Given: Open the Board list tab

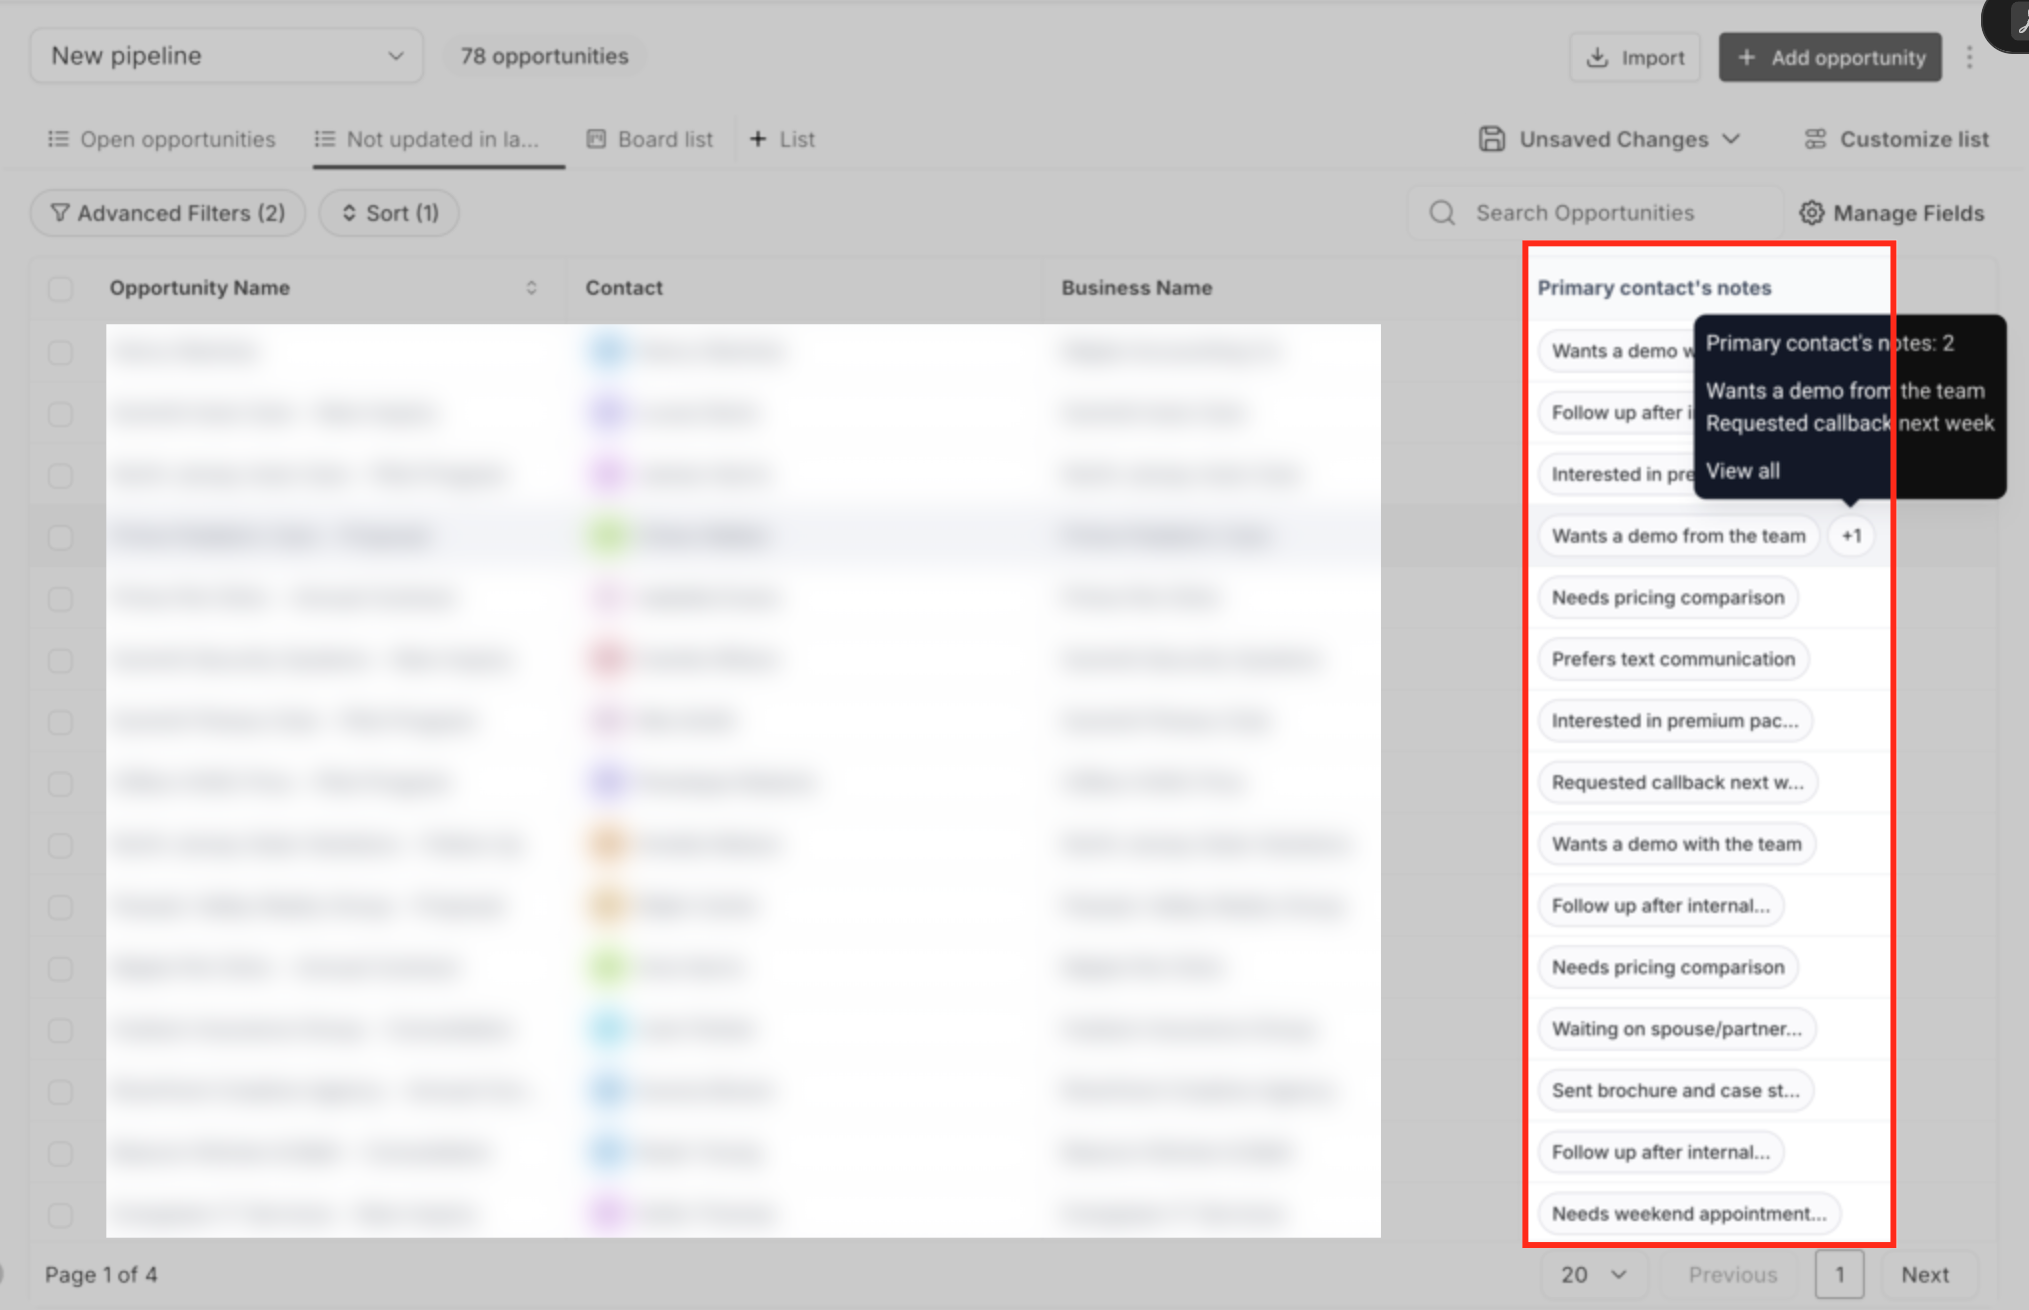Looking at the screenshot, I should [650, 139].
